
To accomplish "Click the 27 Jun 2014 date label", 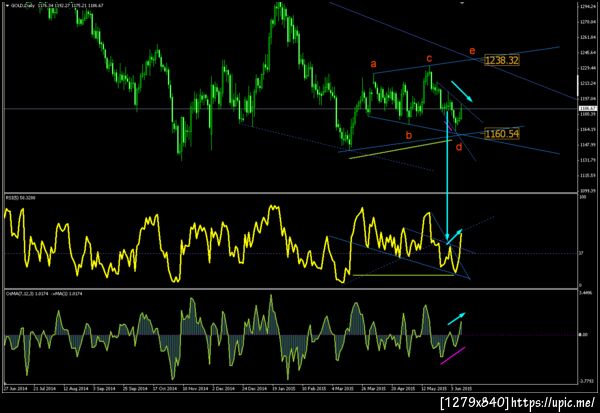I will coord(16,389).
